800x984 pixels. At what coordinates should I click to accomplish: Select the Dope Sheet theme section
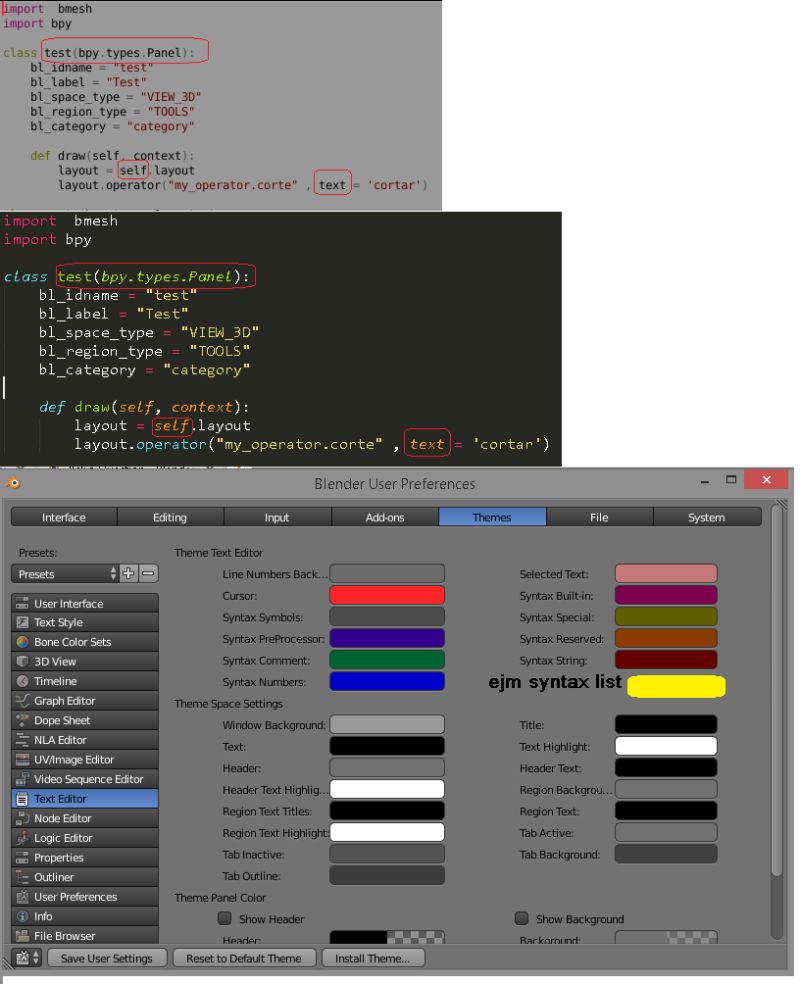(84, 720)
